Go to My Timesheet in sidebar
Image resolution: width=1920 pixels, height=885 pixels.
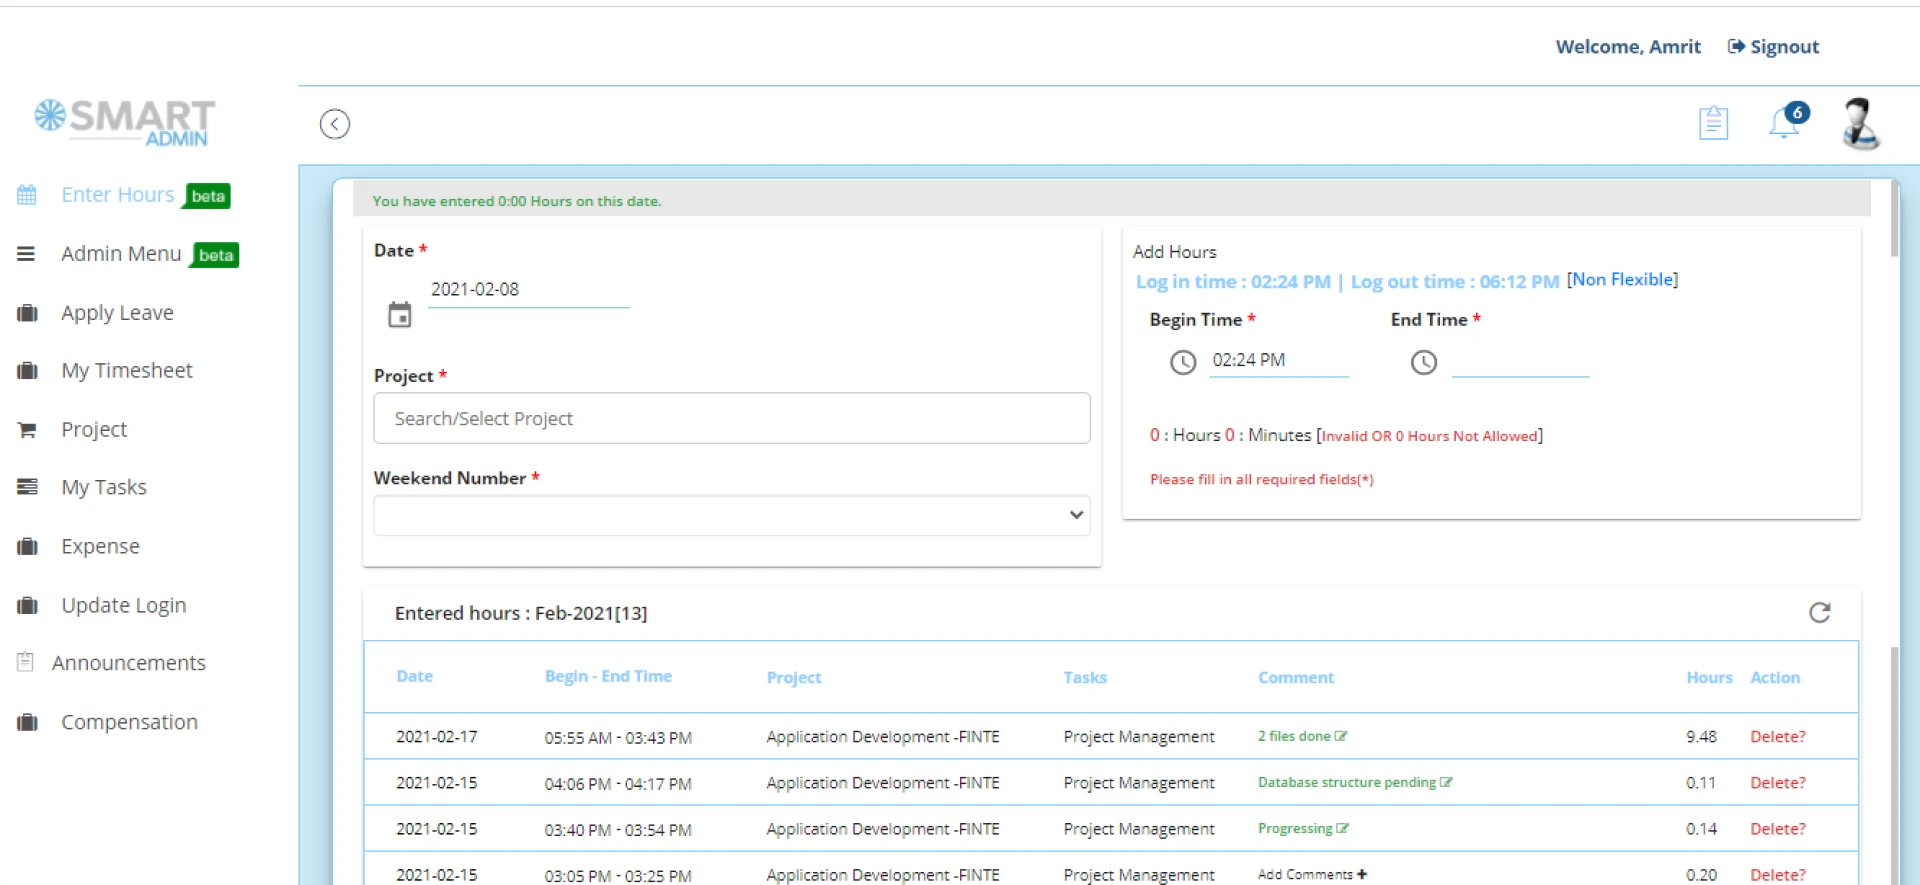[x=126, y=371]
